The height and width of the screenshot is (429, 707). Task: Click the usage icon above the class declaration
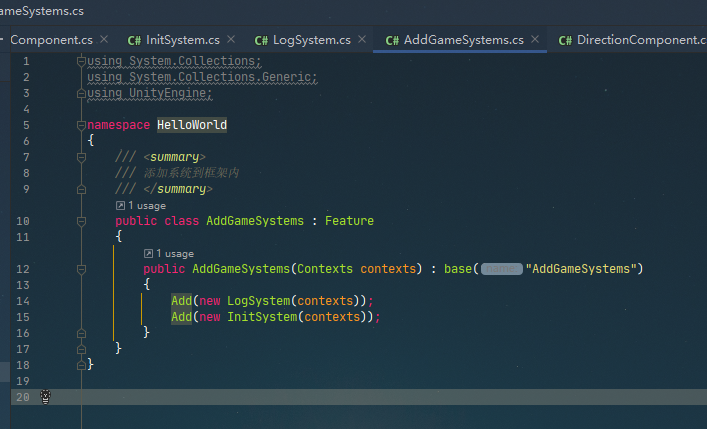[120, 206]
